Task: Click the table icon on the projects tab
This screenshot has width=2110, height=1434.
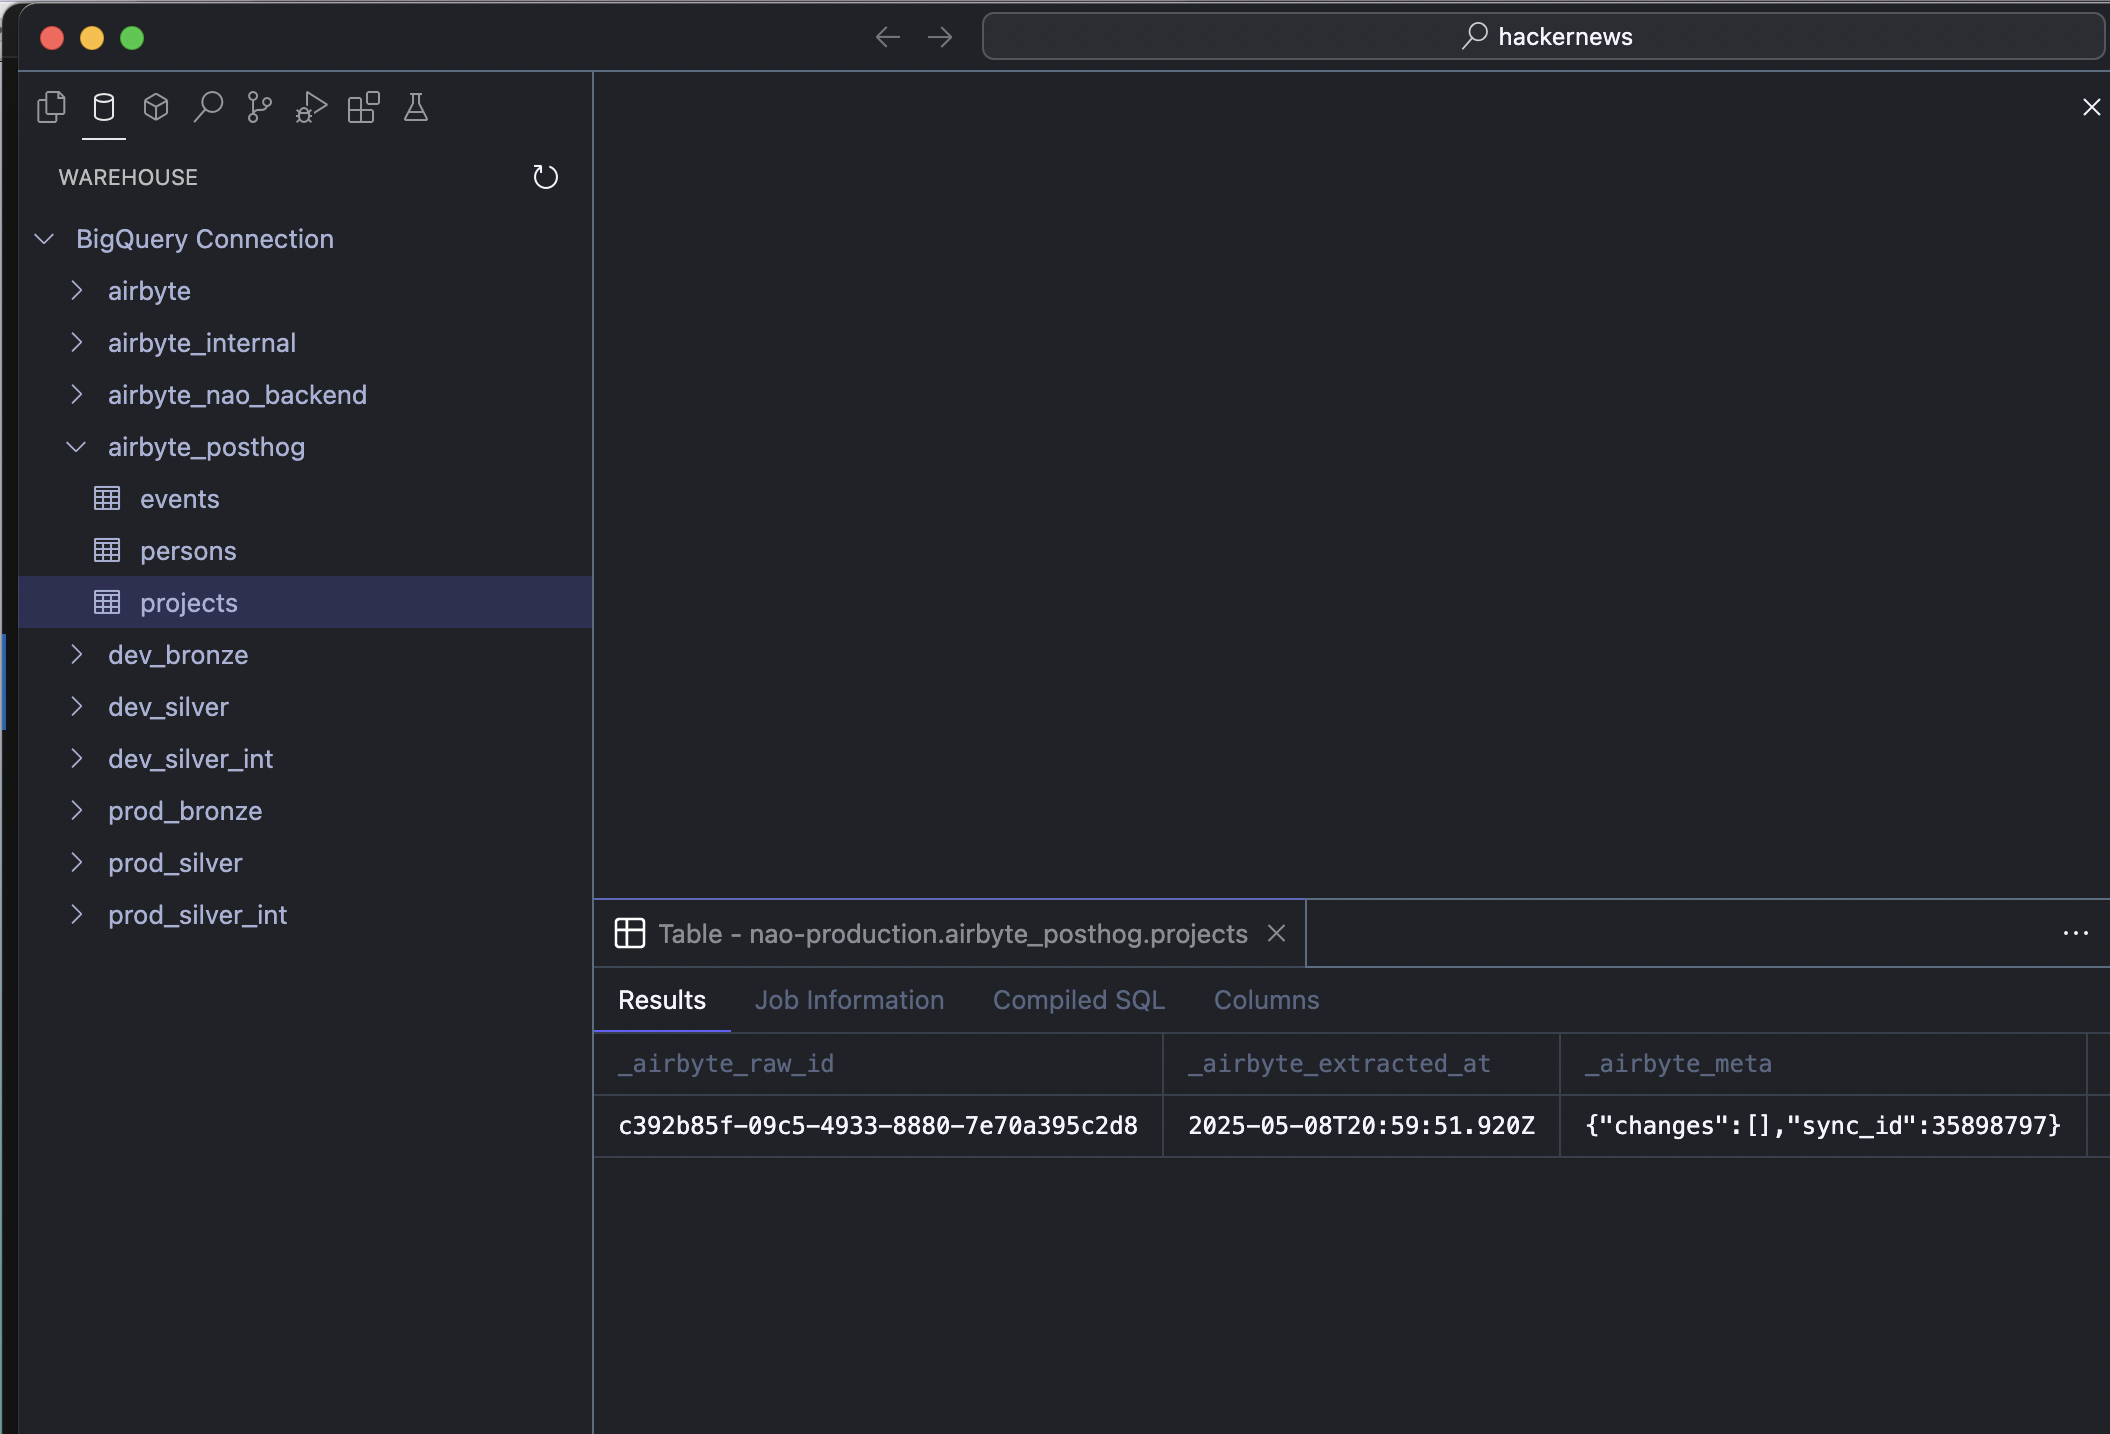Action: (630, 933)
